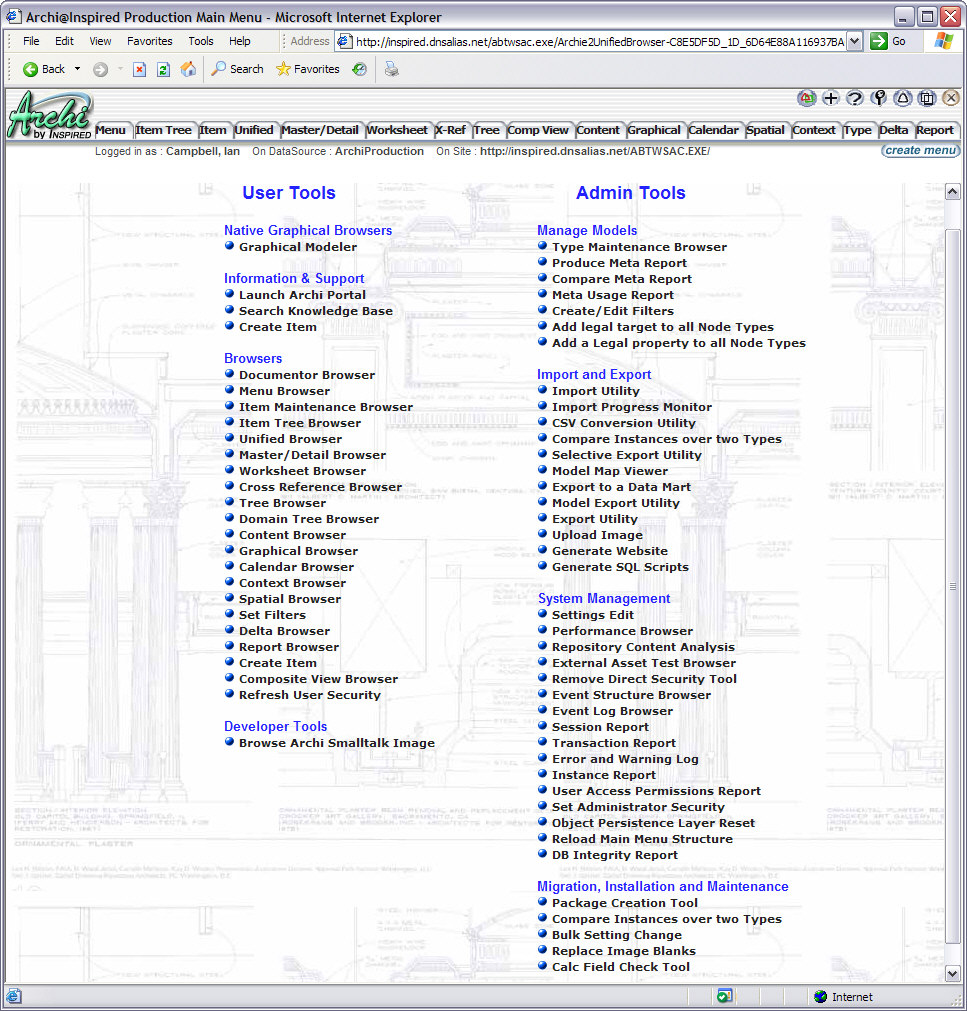The image size is (967, 1011).
Task: Open Browse Archi Smalltalk Image link
Action: point(337,743)
